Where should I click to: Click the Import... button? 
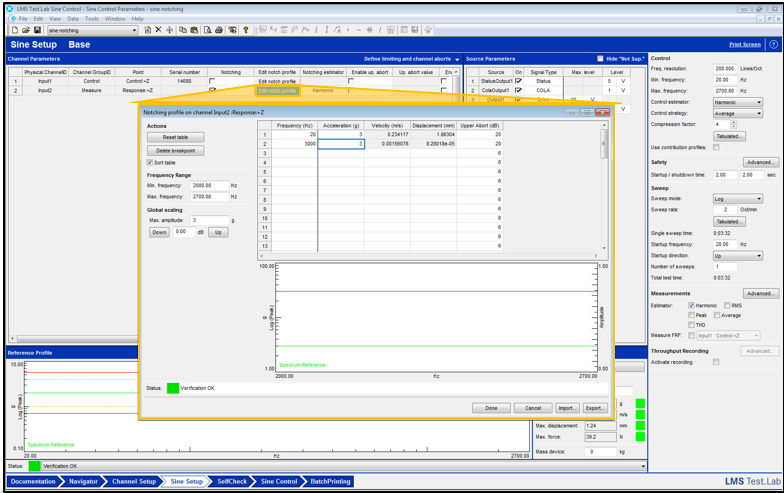click(x=567, y=408)
